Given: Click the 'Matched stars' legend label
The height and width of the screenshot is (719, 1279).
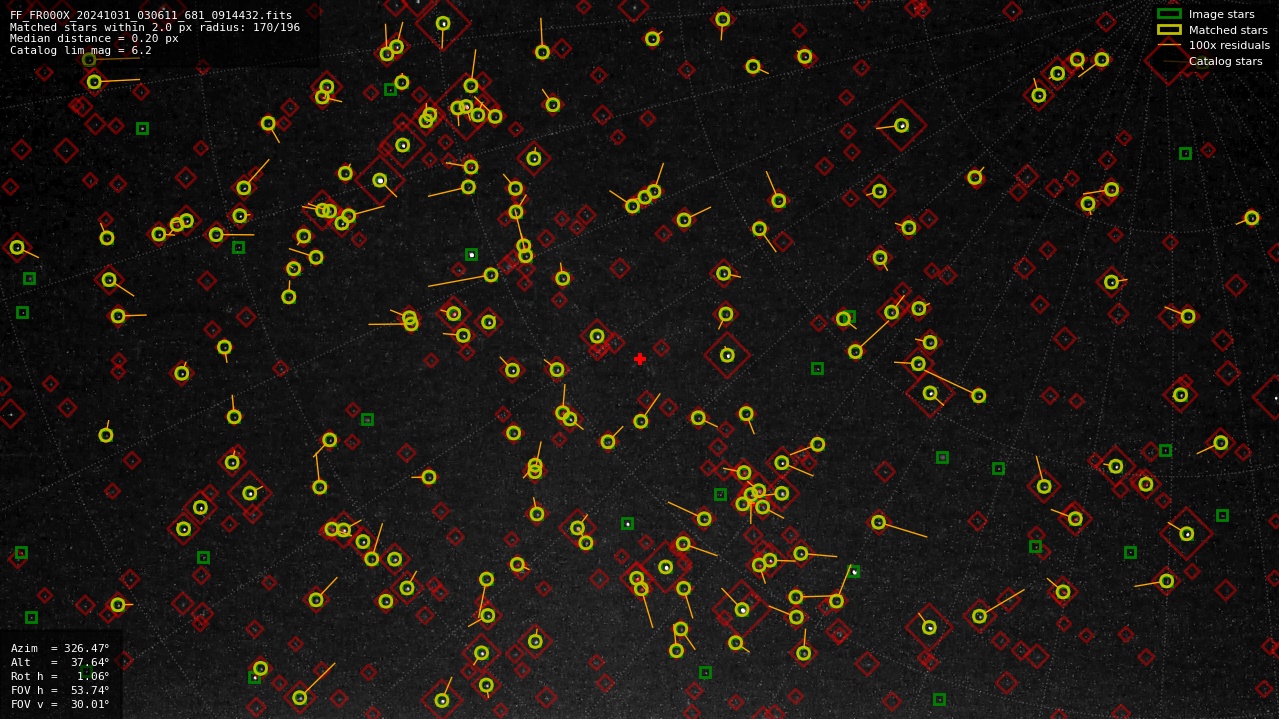Looking at the screenshot, I should pos(1228,30).
